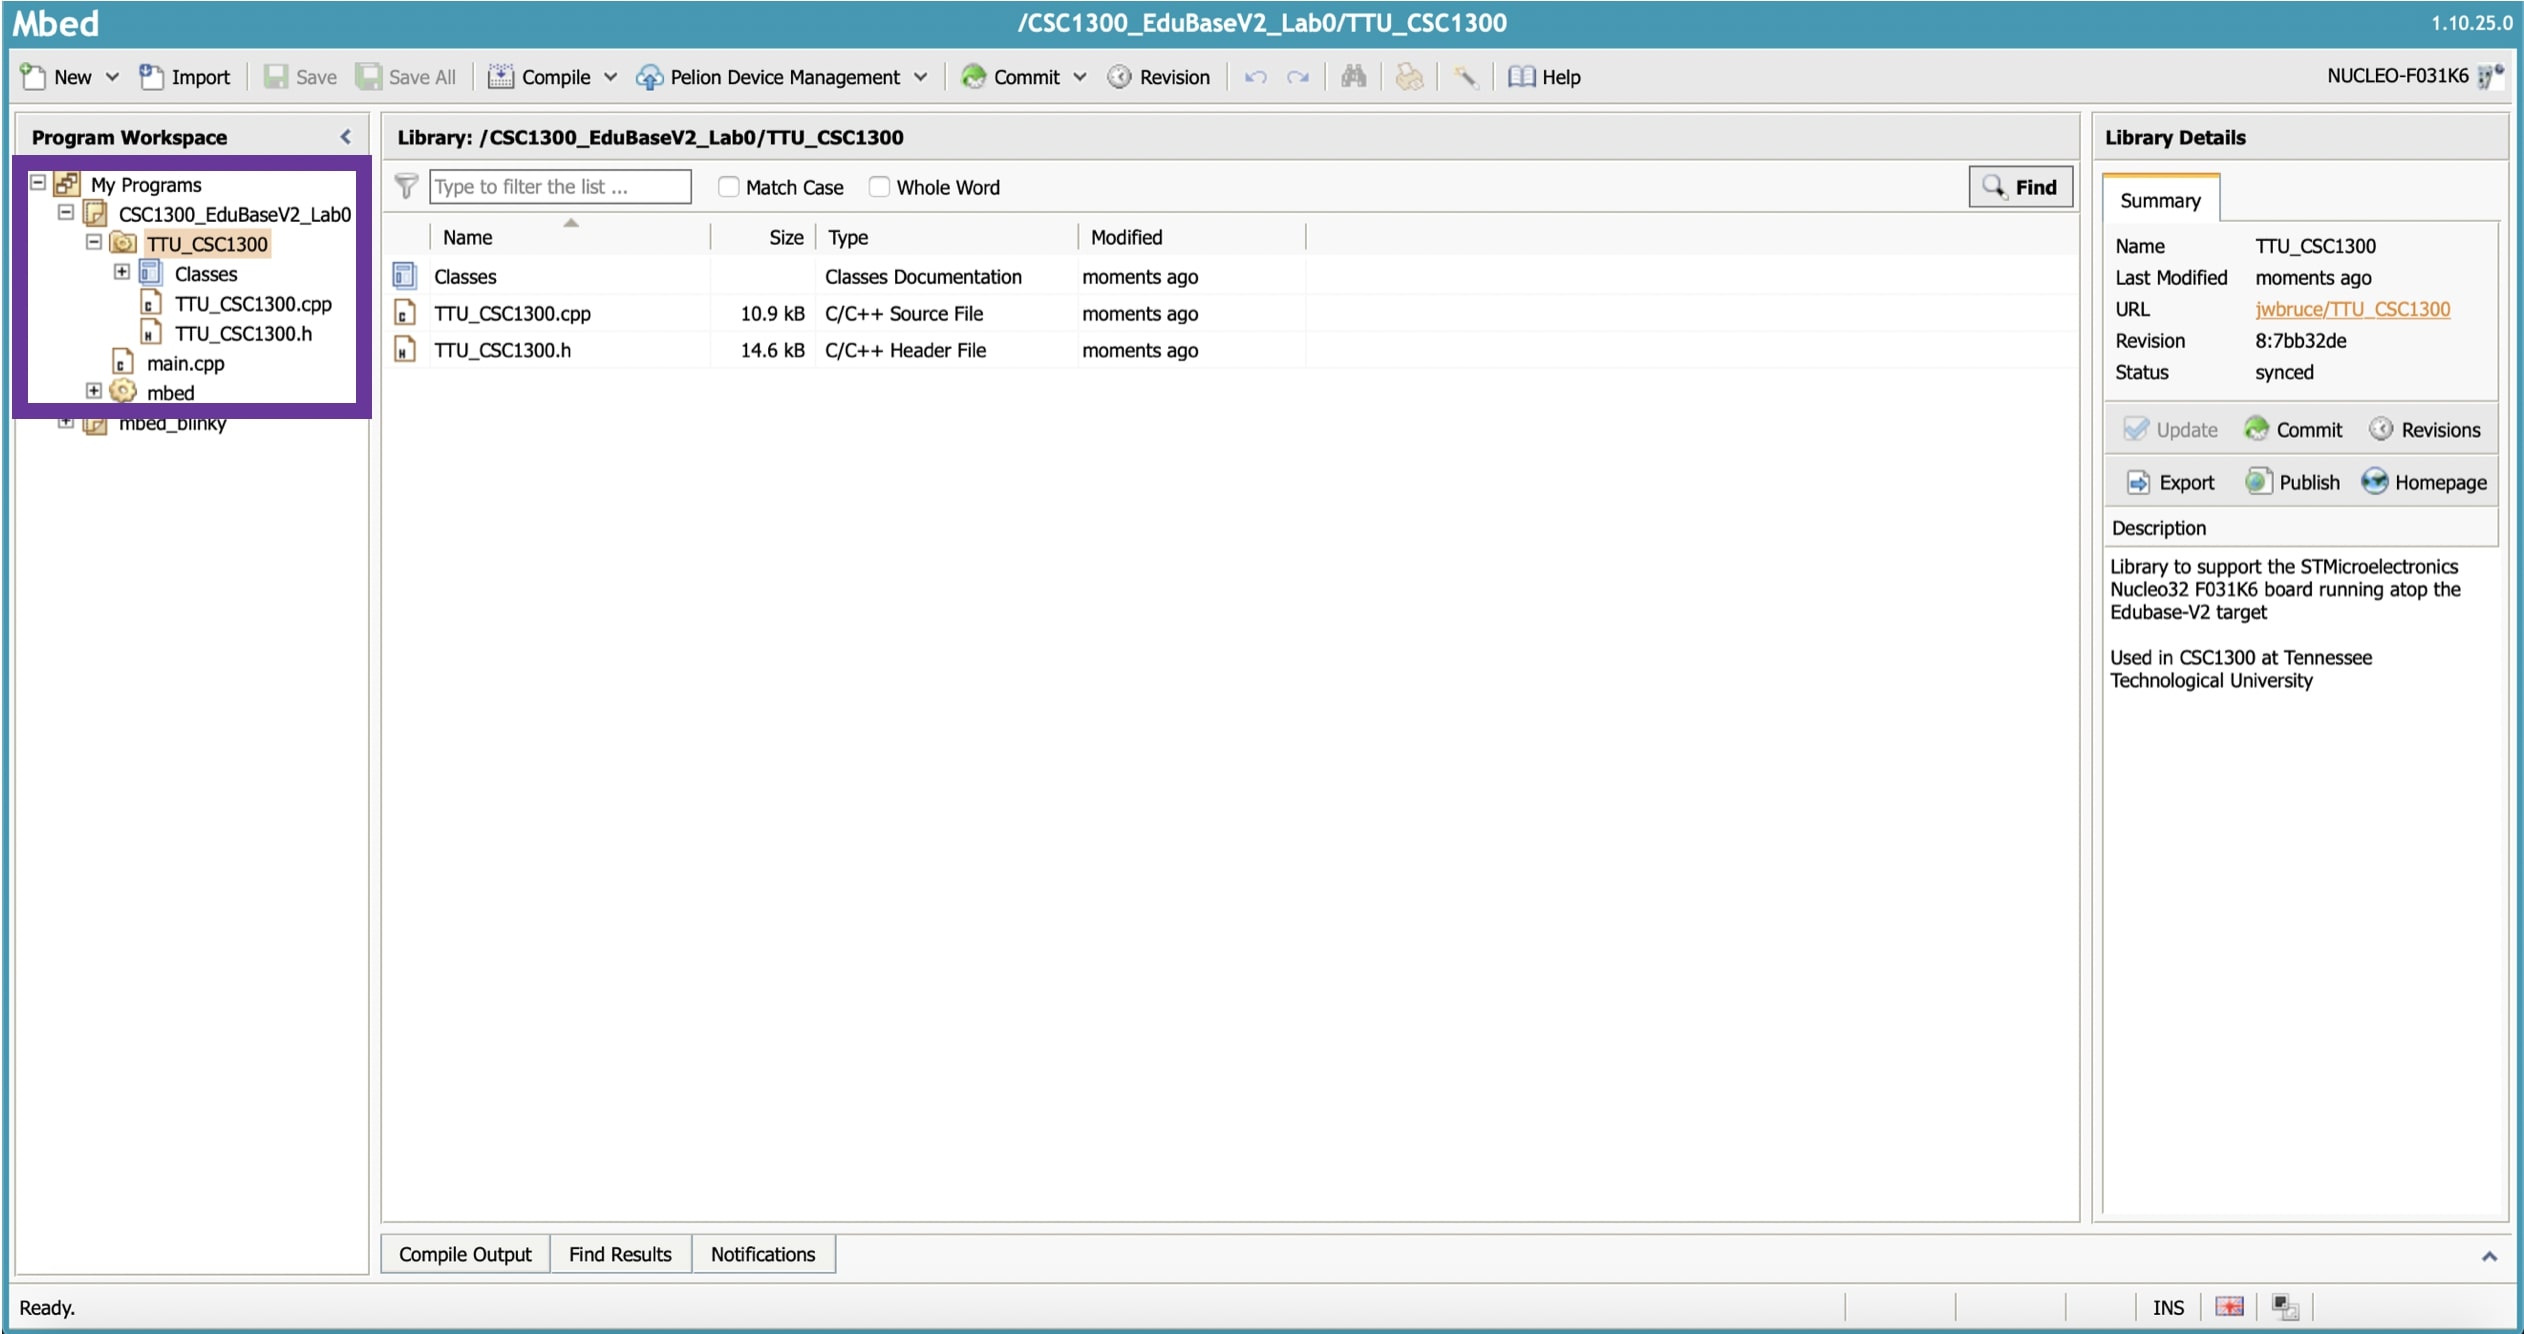Open the Compile dropdown arrow
The width and height of the screenshot is (2524, 1334).
[610, 77]
